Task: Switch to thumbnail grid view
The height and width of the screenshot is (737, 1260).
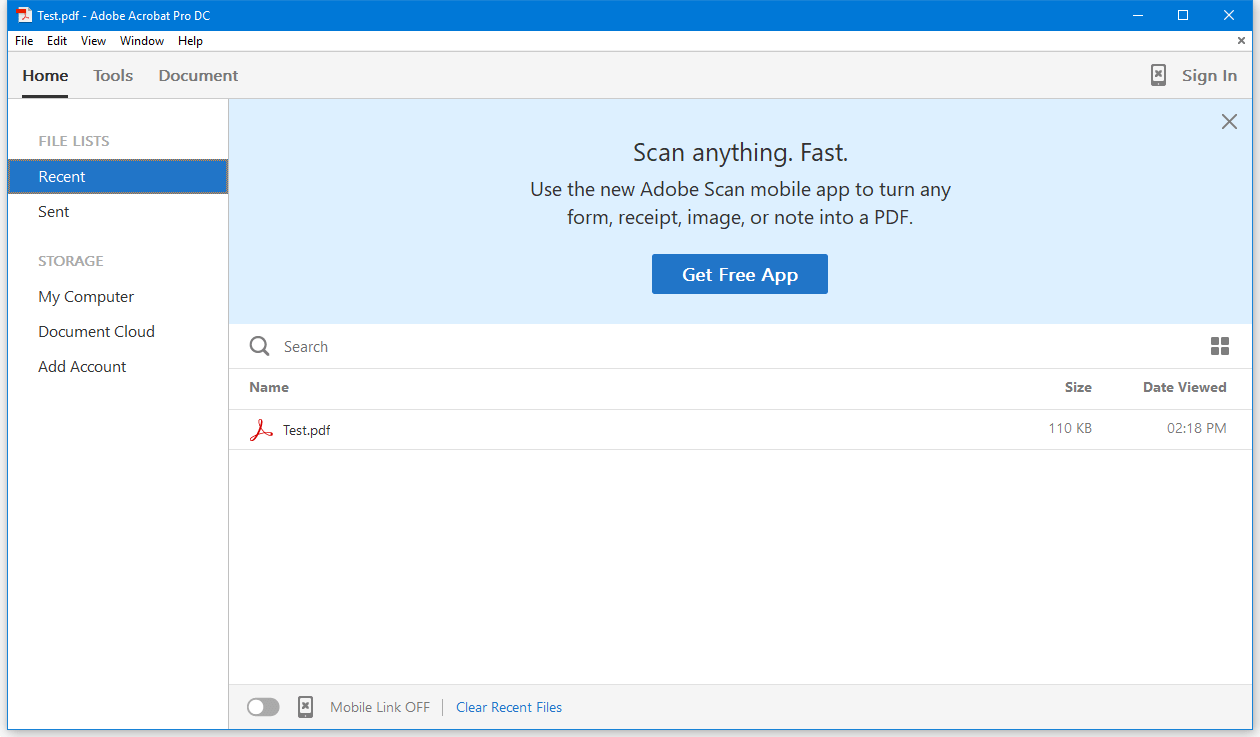Action: coord(1220,346)
